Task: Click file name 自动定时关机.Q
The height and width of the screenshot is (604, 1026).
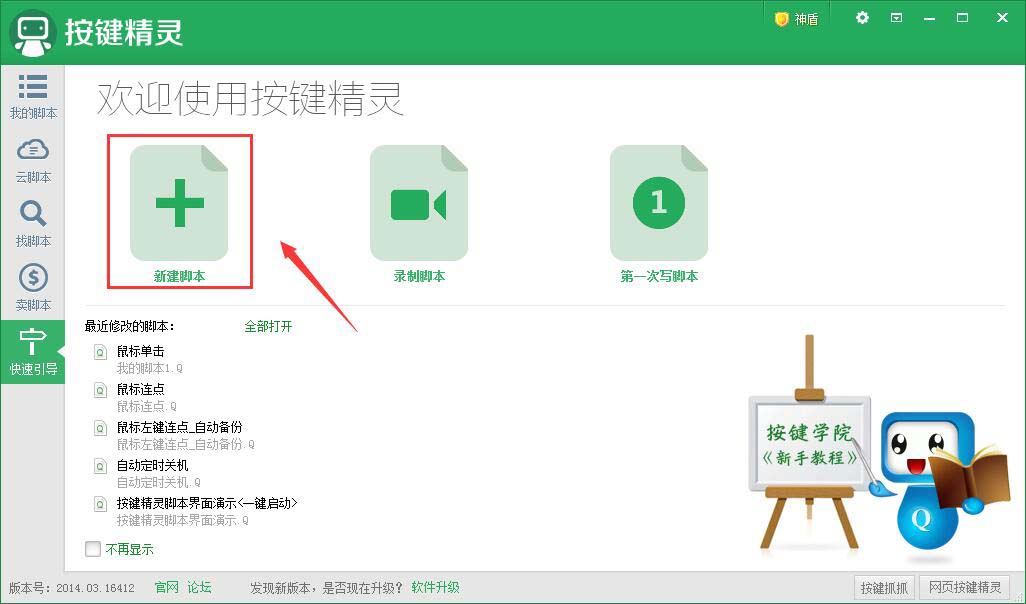Action: coord(158,482)
